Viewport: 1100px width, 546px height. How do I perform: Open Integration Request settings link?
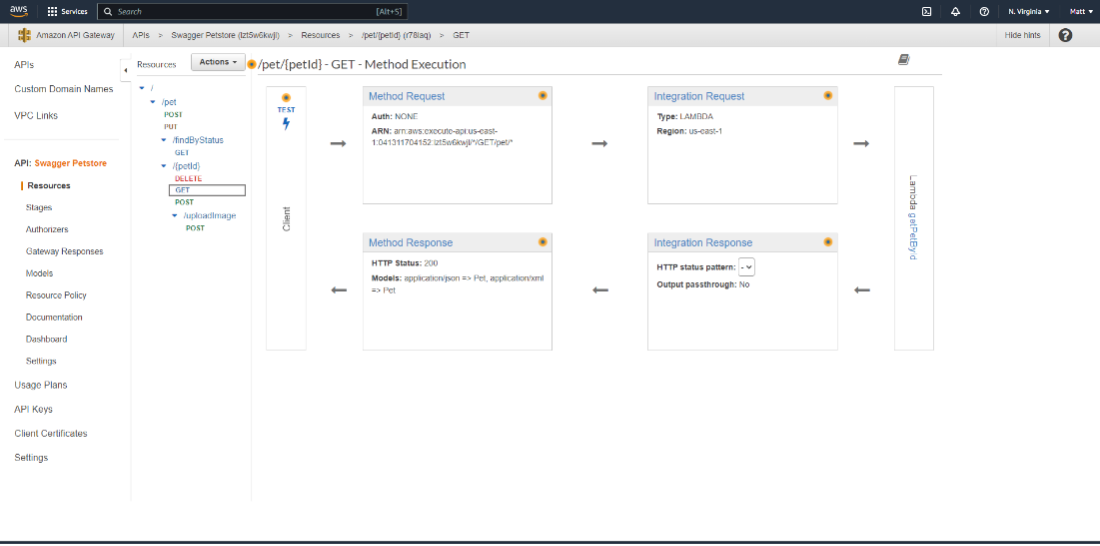pyautogui.click(x=699, y=96)
